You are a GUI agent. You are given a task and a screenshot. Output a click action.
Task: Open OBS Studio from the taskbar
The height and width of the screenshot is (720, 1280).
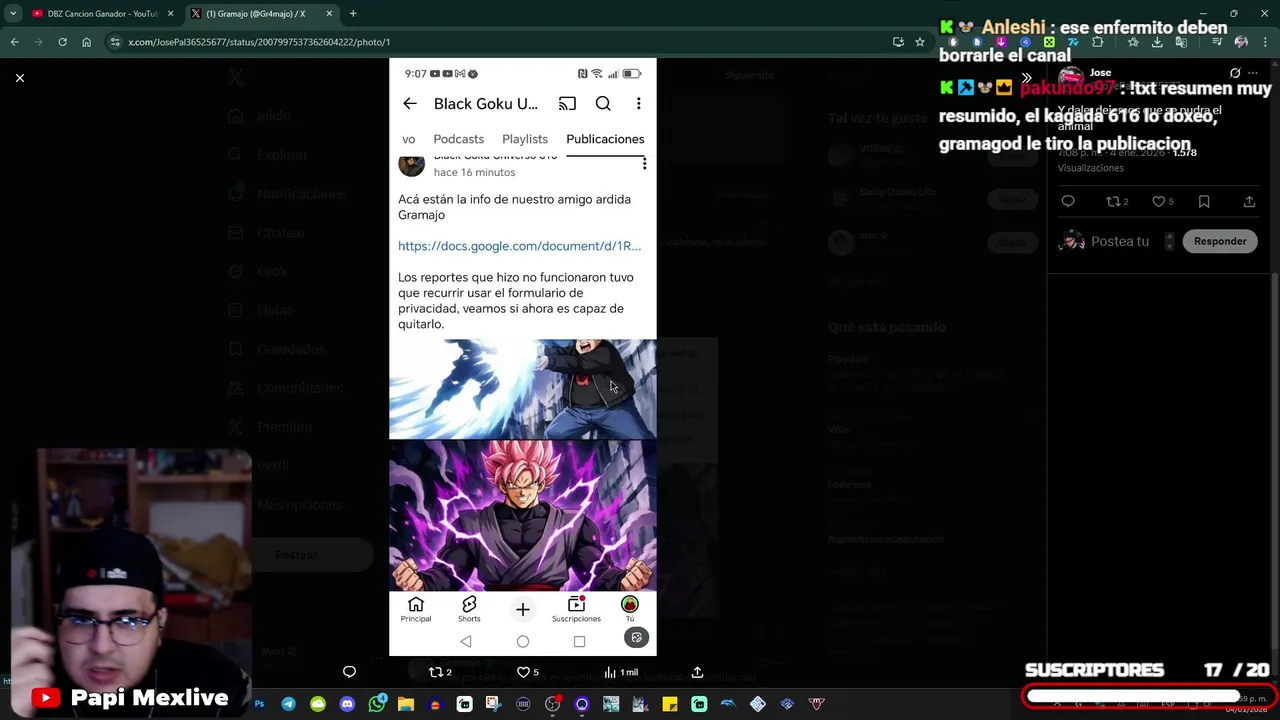point(552,704)
